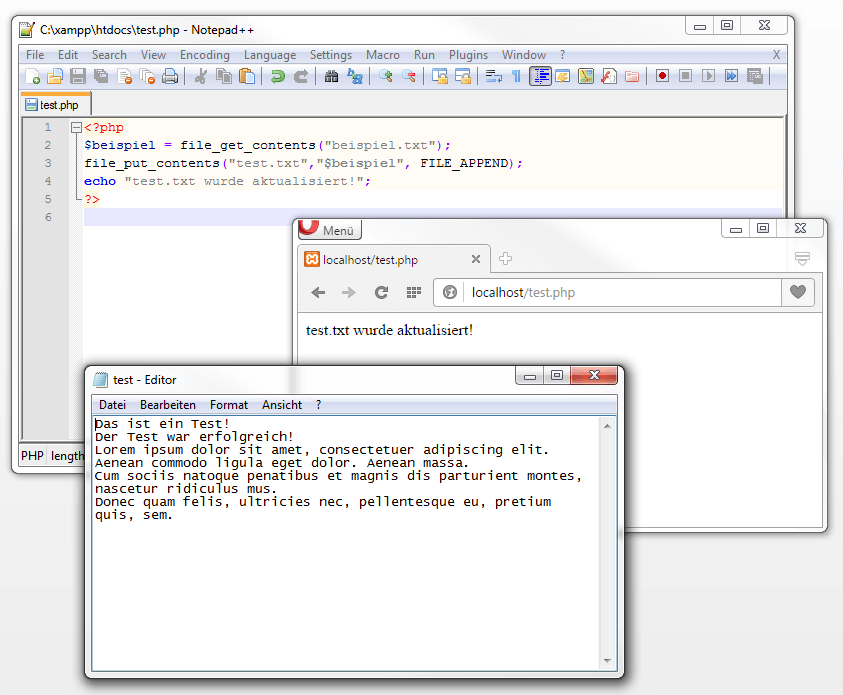Open the Opera Menü button
Image resolution: width=843 pixels, height=695 pixels.
330,230
